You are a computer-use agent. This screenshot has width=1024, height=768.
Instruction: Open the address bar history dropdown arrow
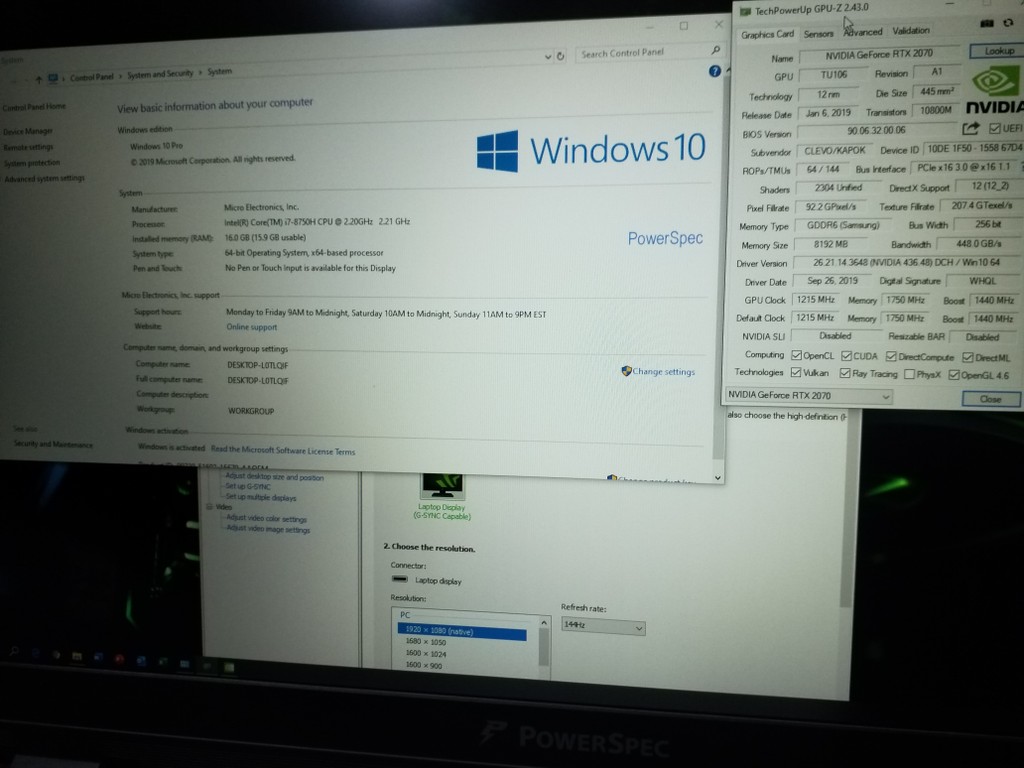[x=548, y=57]
